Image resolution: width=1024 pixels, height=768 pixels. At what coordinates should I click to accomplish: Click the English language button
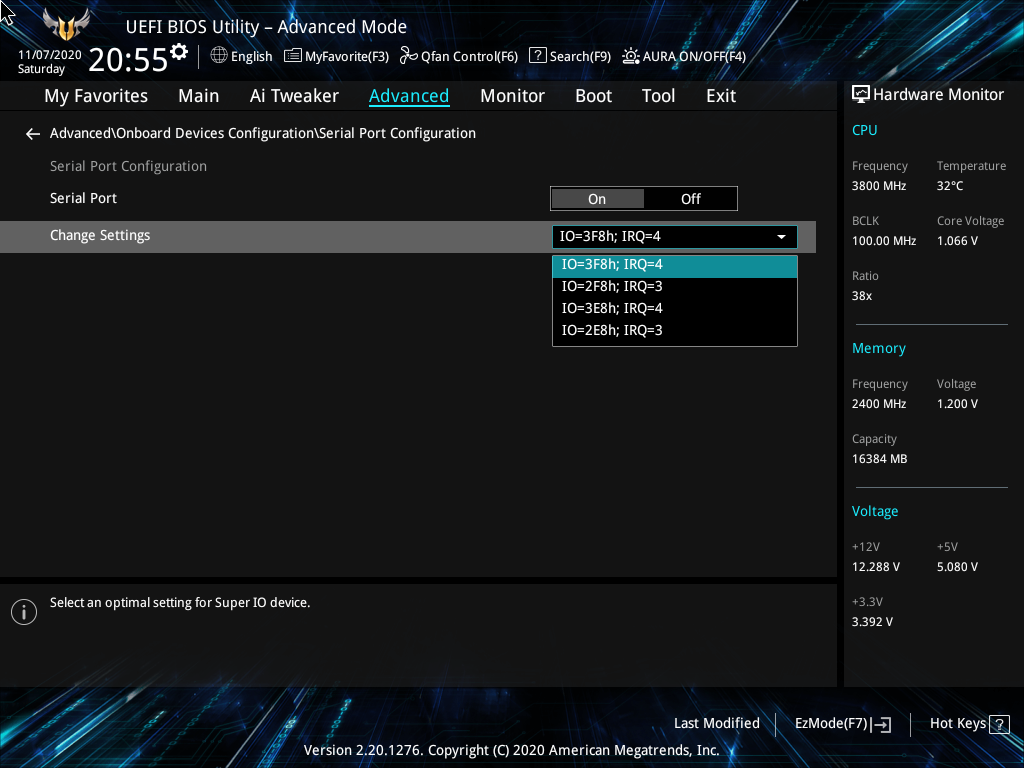tap(251, 56)
